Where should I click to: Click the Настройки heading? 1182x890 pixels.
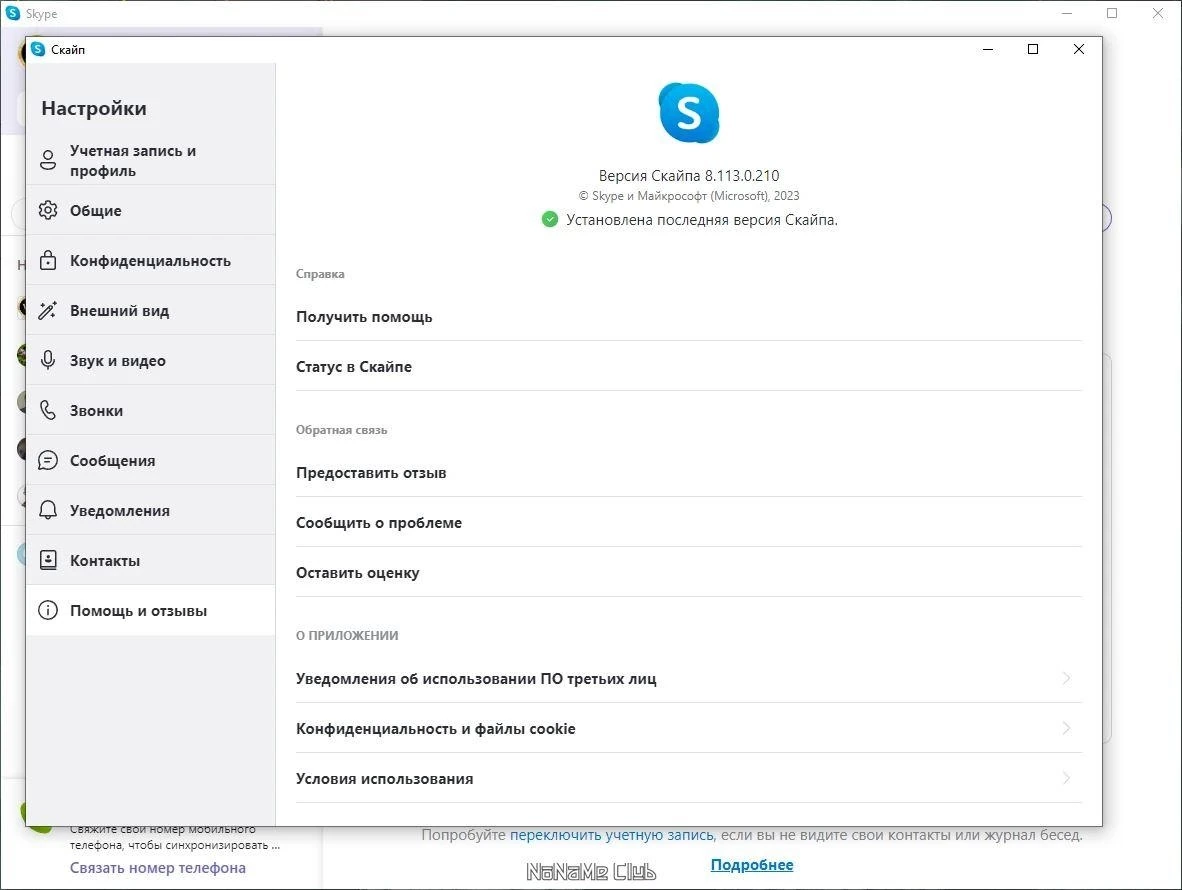point(94,109)
